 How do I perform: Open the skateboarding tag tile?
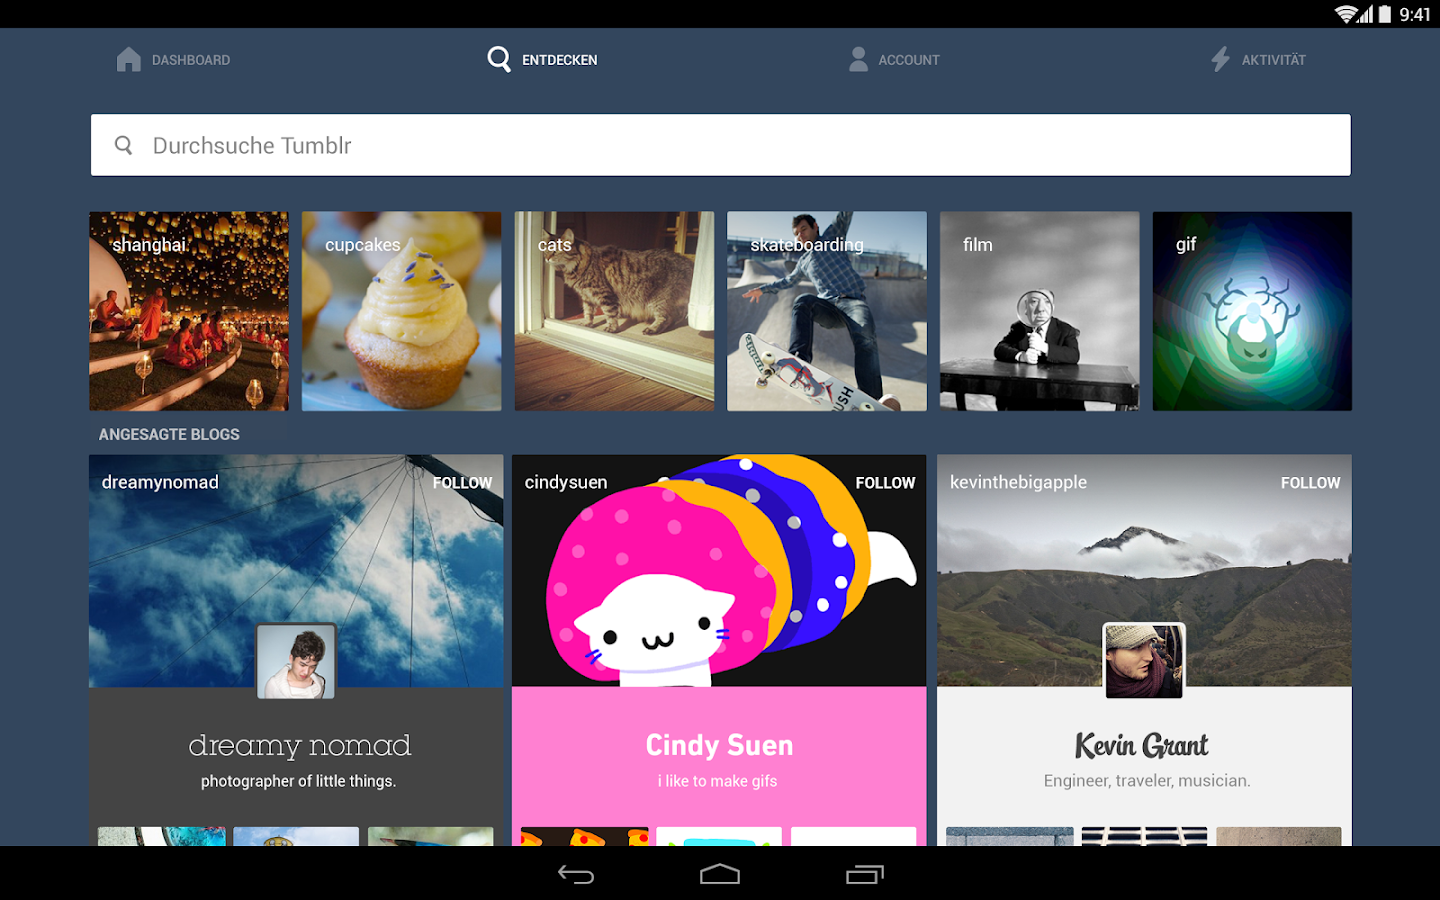pos(826,310)
